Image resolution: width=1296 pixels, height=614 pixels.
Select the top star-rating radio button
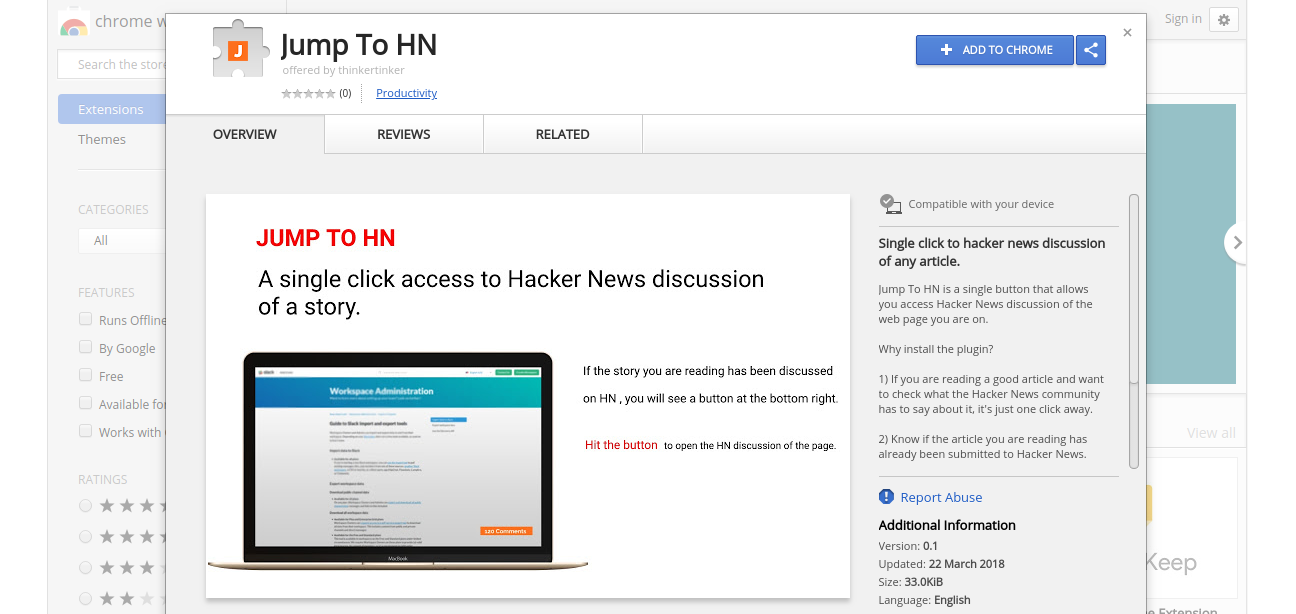[x=86, y=506]
